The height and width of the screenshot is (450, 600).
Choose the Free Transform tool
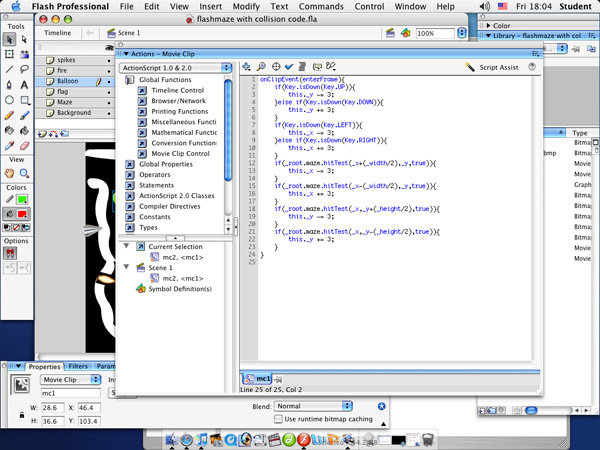[x=9, y=54]
